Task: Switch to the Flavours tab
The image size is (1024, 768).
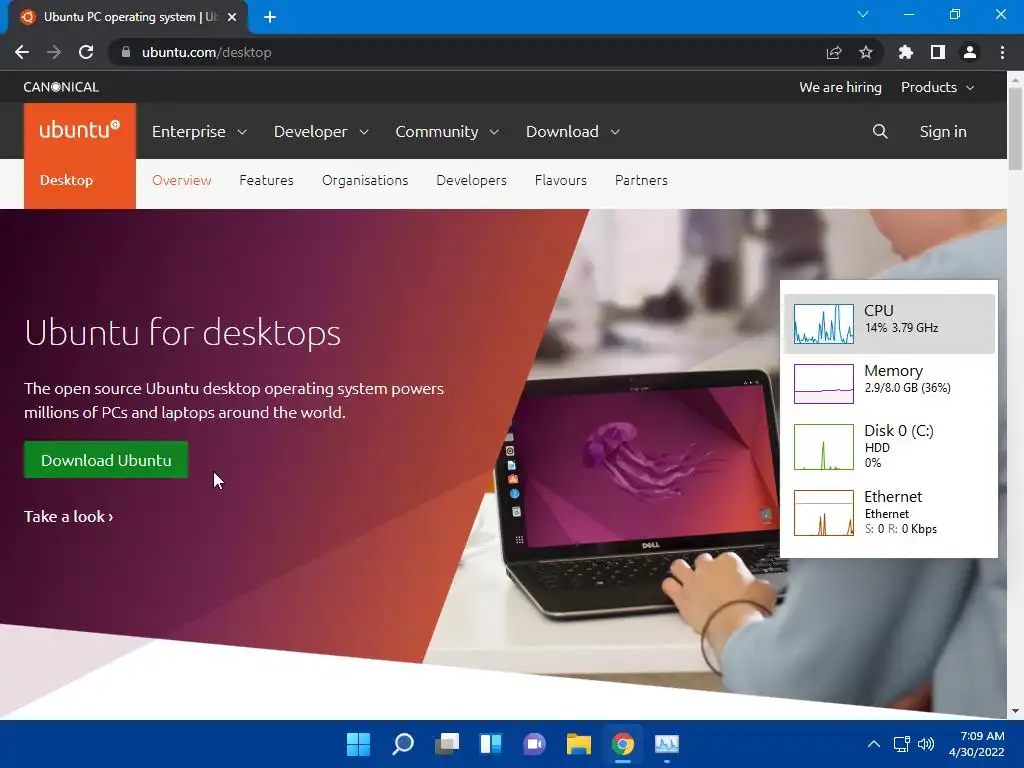Action: [561, 180]
